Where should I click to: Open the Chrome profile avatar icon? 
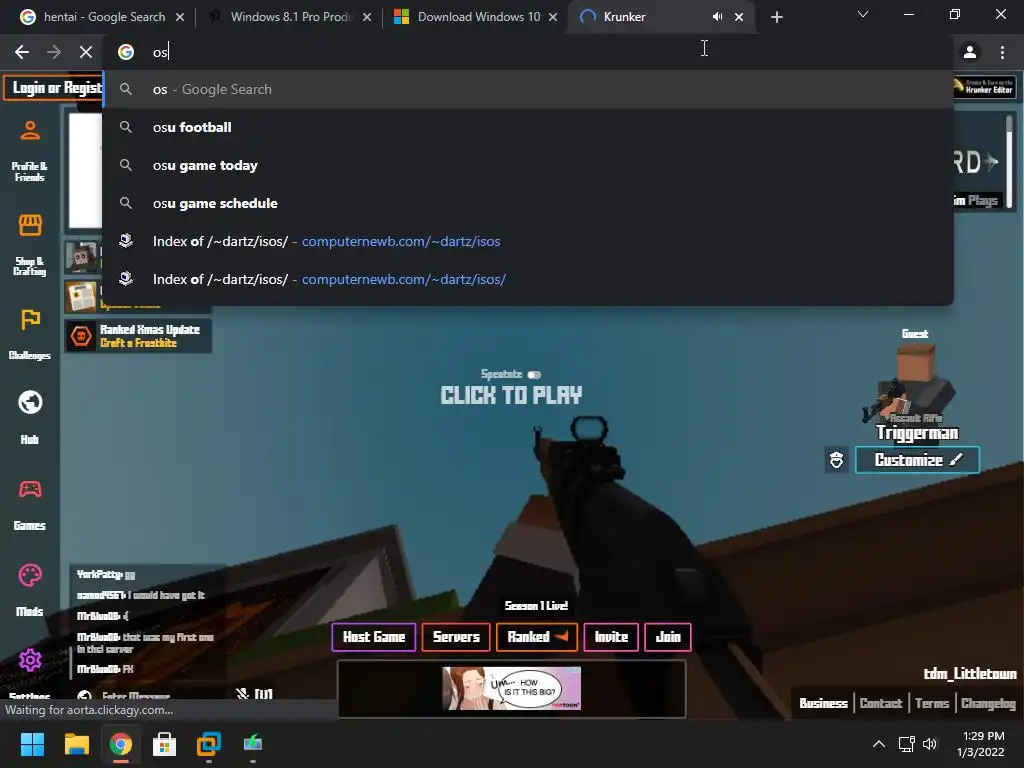[970, 52]
